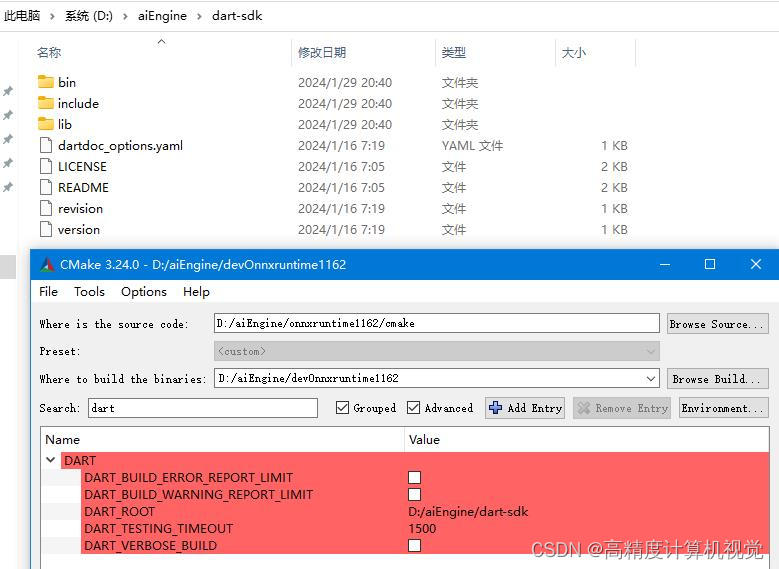This screenshot has width=779, height=569.
Task: Click the dartdoc_options.yaml file name
Action: 120,146
